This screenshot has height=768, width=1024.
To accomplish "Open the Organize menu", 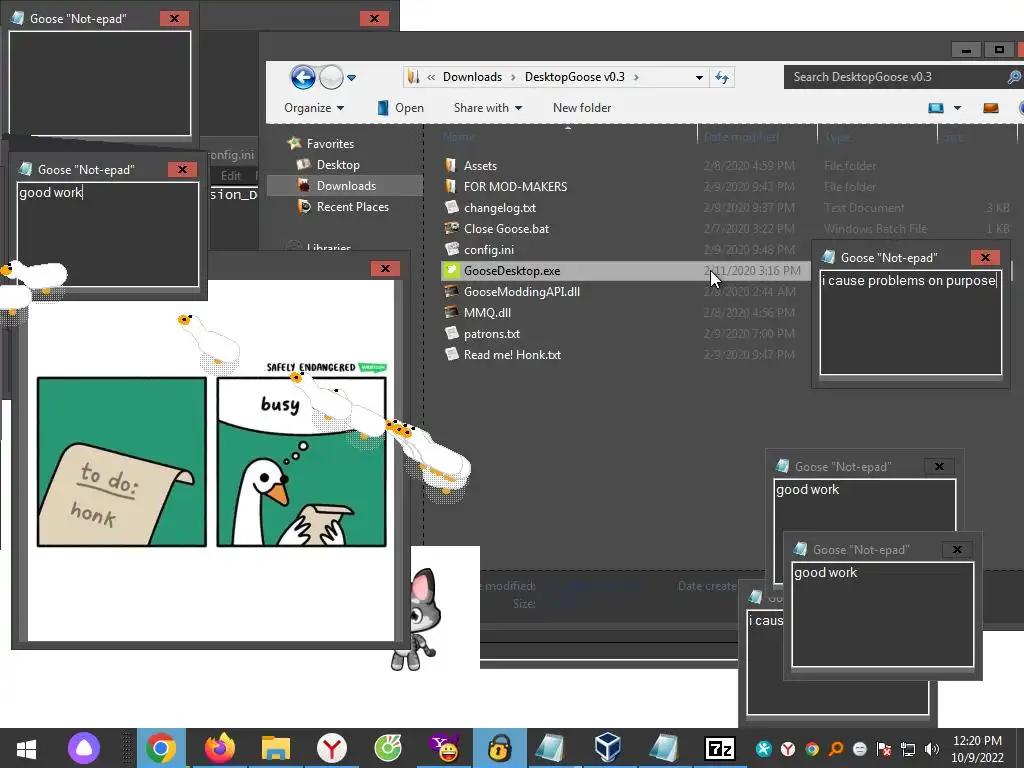I will pos(313,108).
